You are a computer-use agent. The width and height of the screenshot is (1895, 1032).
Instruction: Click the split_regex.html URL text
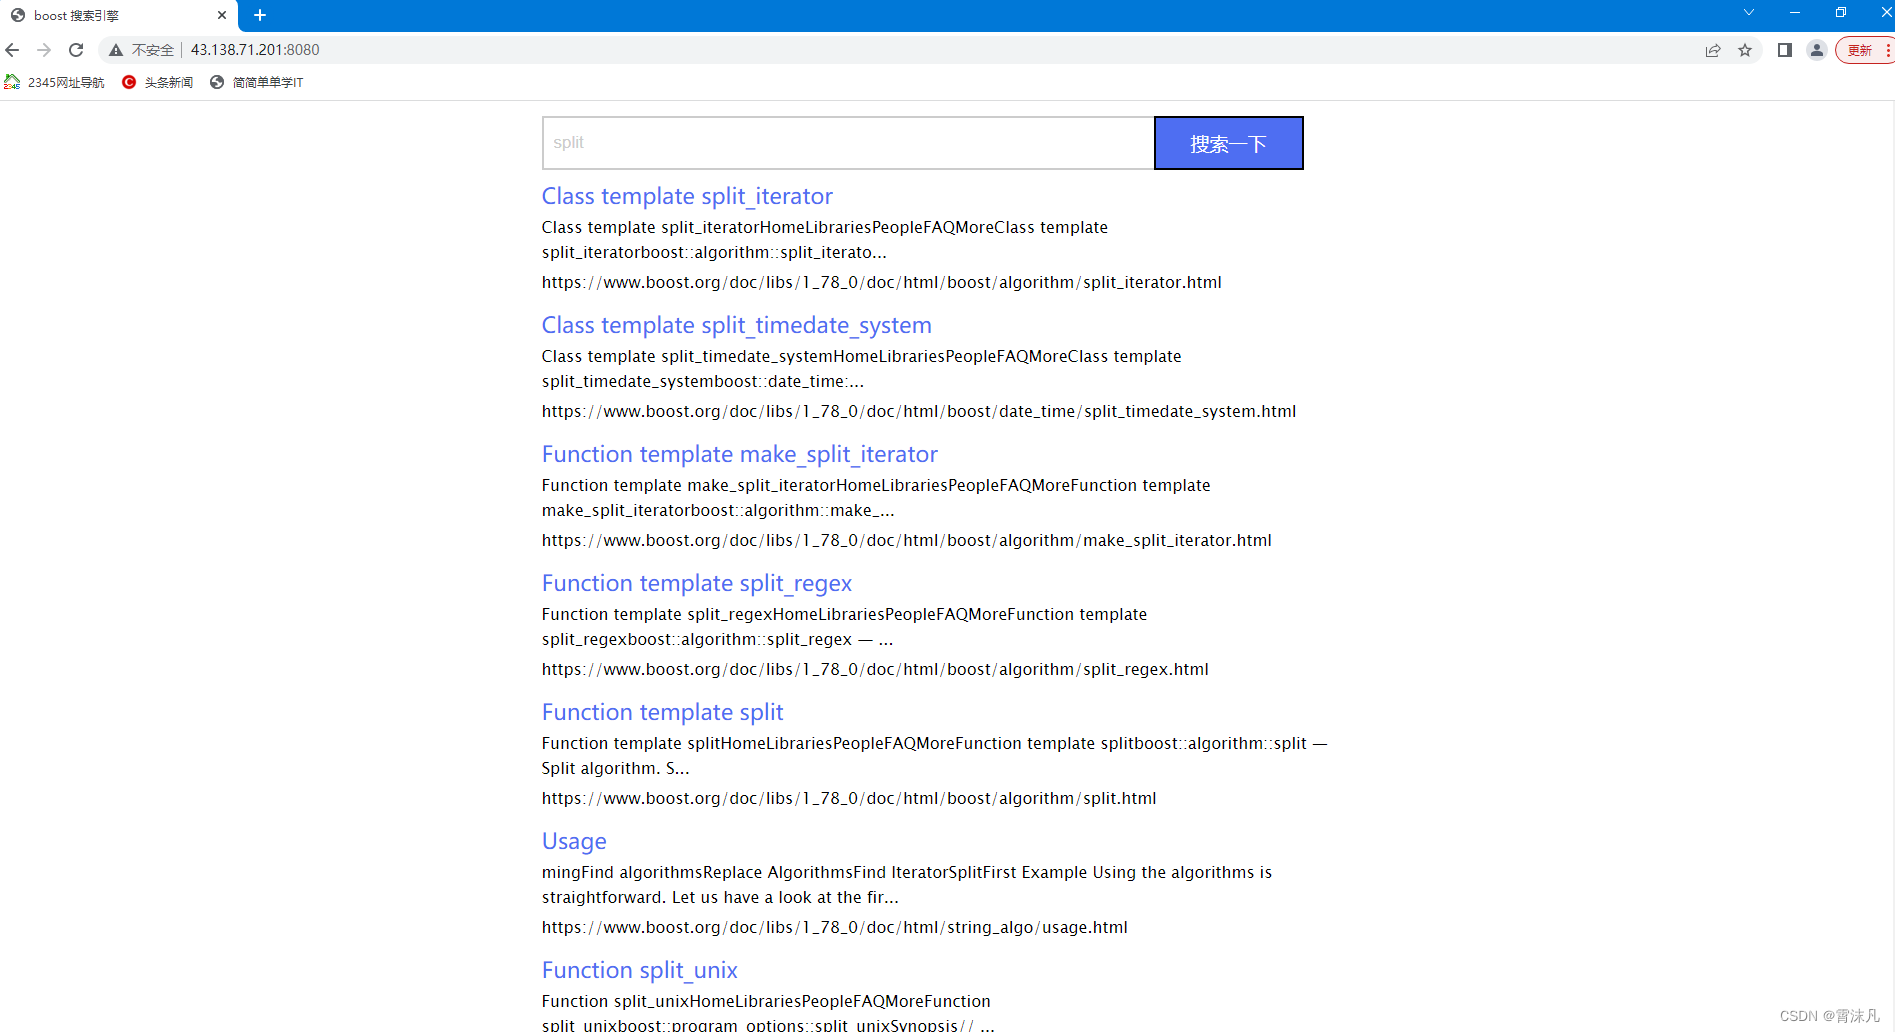(x=875, y=669)
